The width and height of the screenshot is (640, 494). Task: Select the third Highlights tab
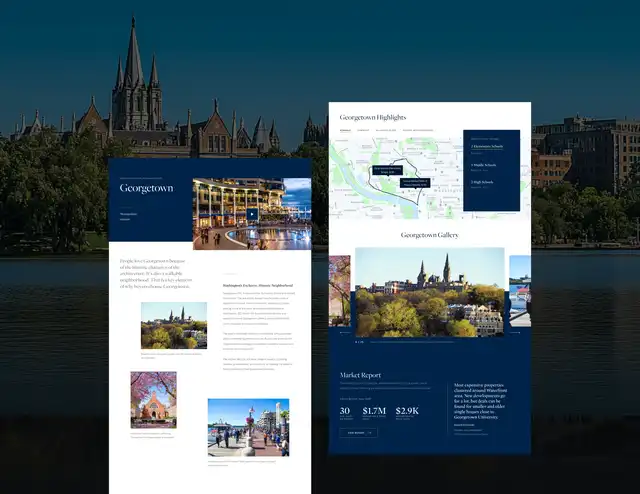[386, 131]
